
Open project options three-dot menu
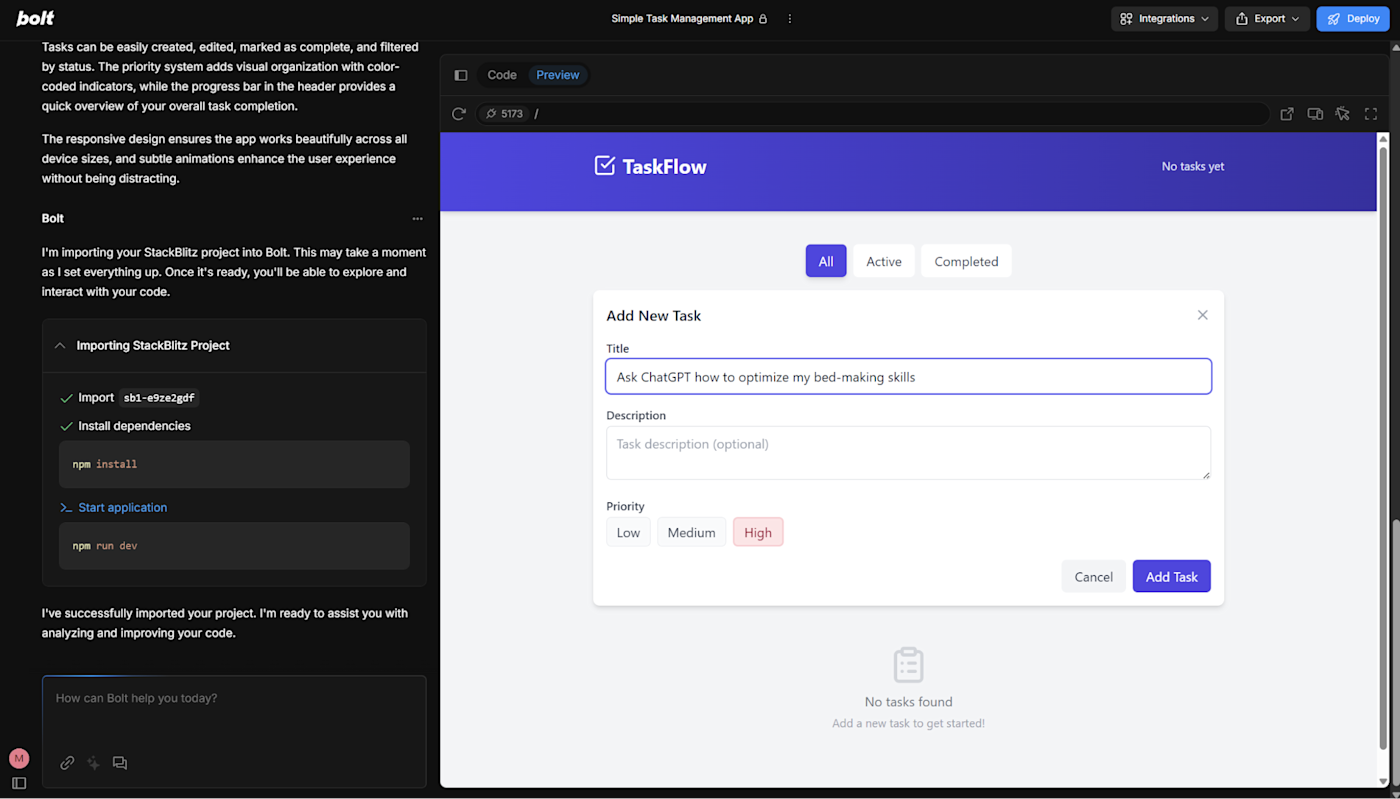click(790, 19)
